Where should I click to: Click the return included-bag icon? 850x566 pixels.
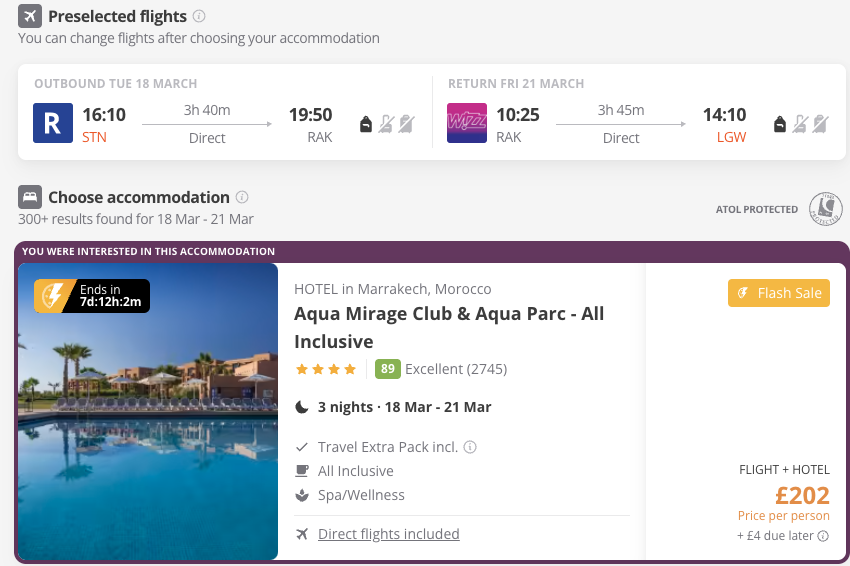pyautogui.click(x=780, y=124)
